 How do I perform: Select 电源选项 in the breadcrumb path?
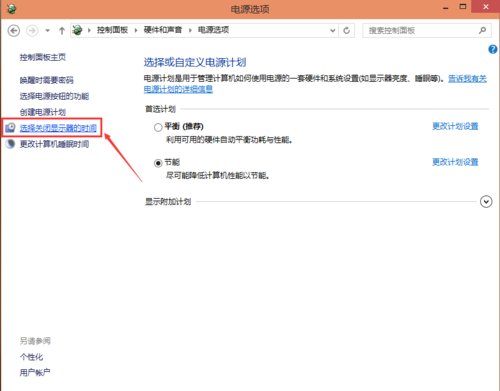[213, 30]
